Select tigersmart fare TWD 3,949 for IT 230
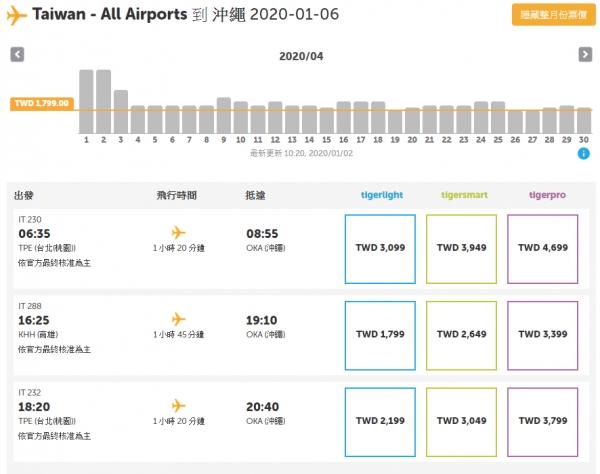This screenshot has width=600, height=474. pos(461,249)
